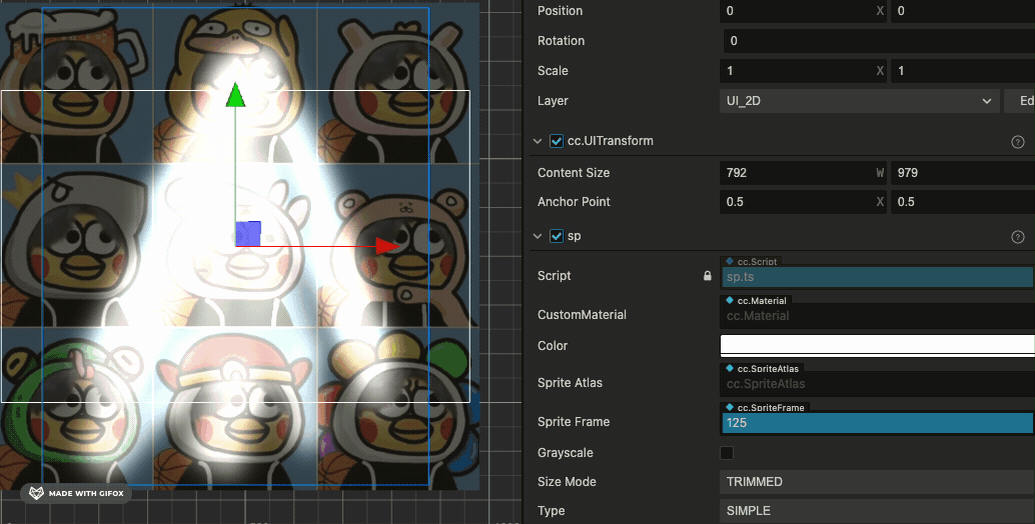Open the Type dropdown showing SIMPLE
This screenshot has width=1035, height=524.
(877, 511)
